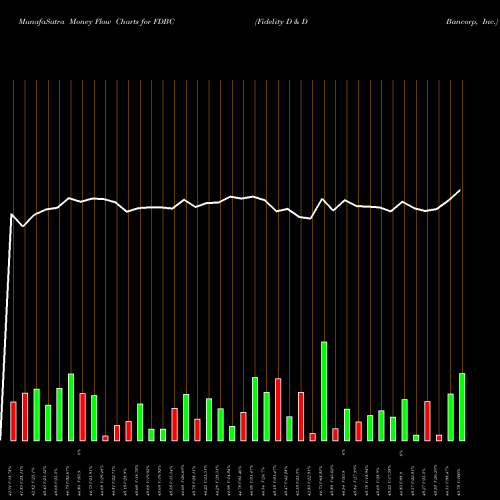This screenshot has width=500, height=500.
Task: Click the 'Bancorp, Inc.)' text in the header
Action: (472, 22)
